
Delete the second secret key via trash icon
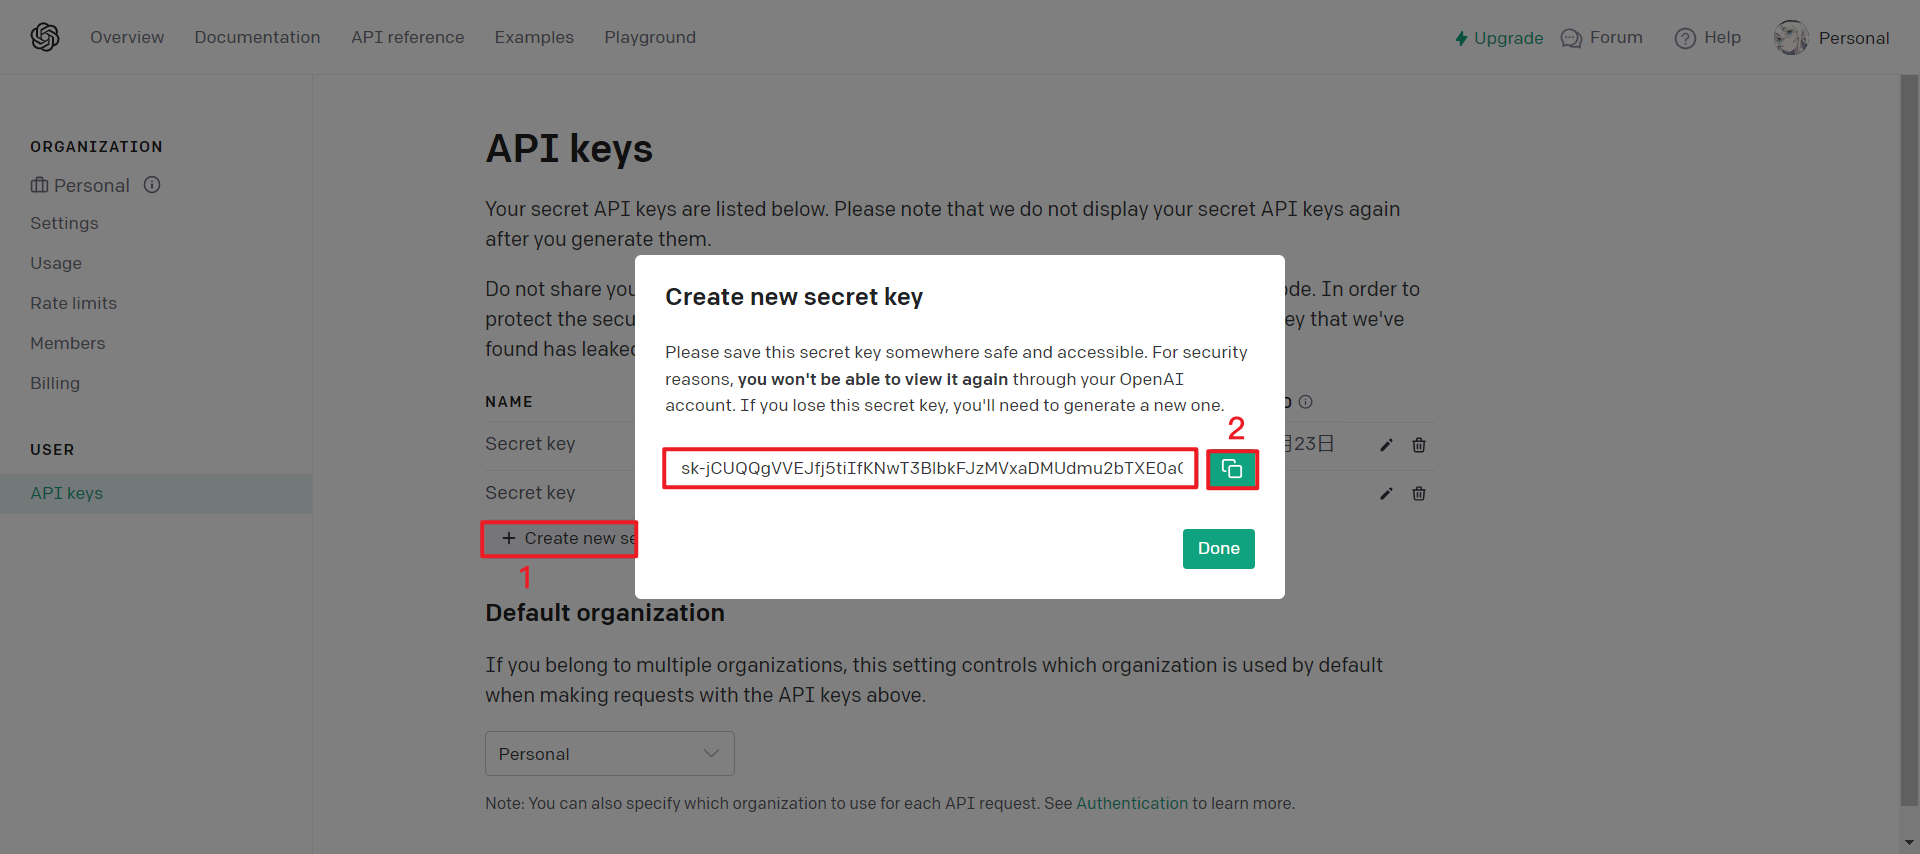coord(1419,493)
